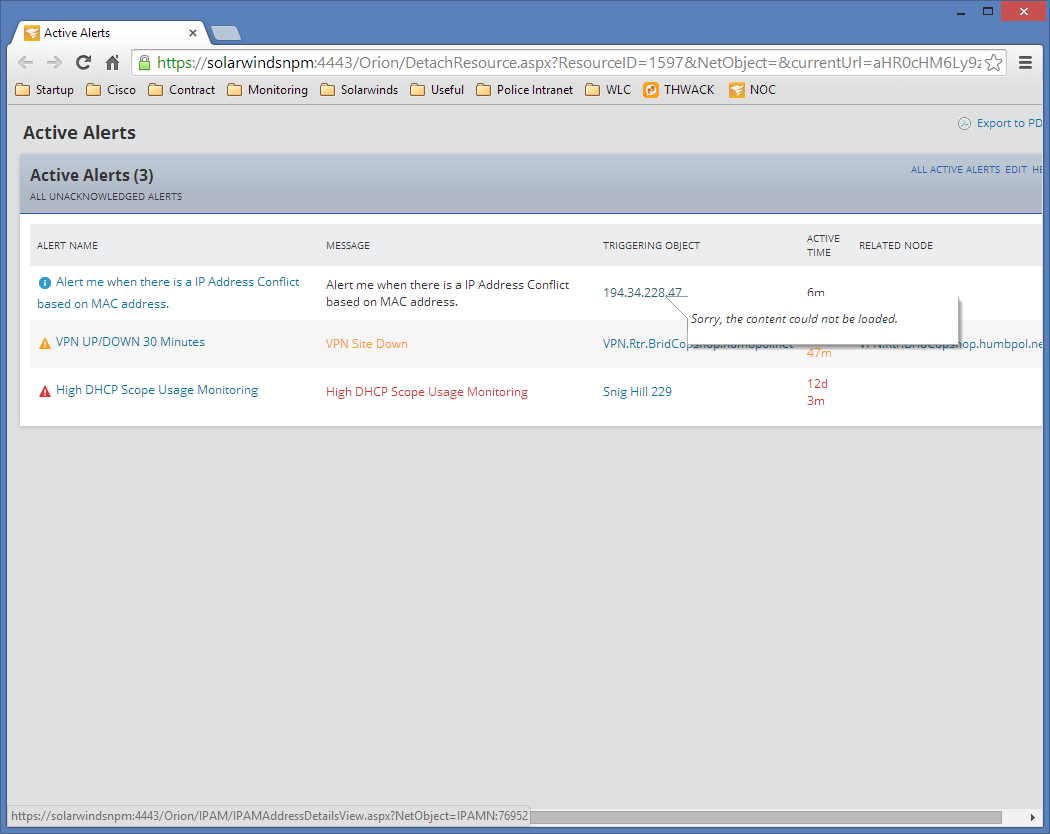The image size is (1050, 834).
Task: Open the VPN UP/DOWN 30 Minutes alert
Action: coord(131,342)
